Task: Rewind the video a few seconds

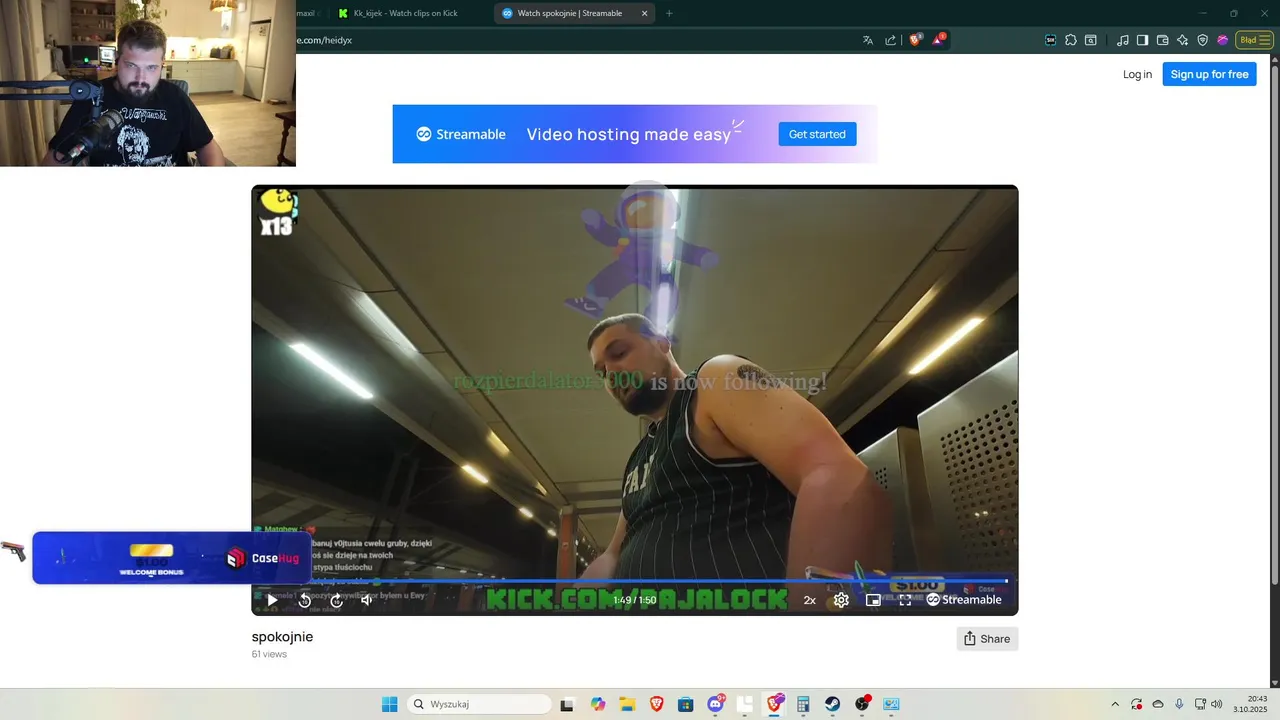Action: pos(305,600)
